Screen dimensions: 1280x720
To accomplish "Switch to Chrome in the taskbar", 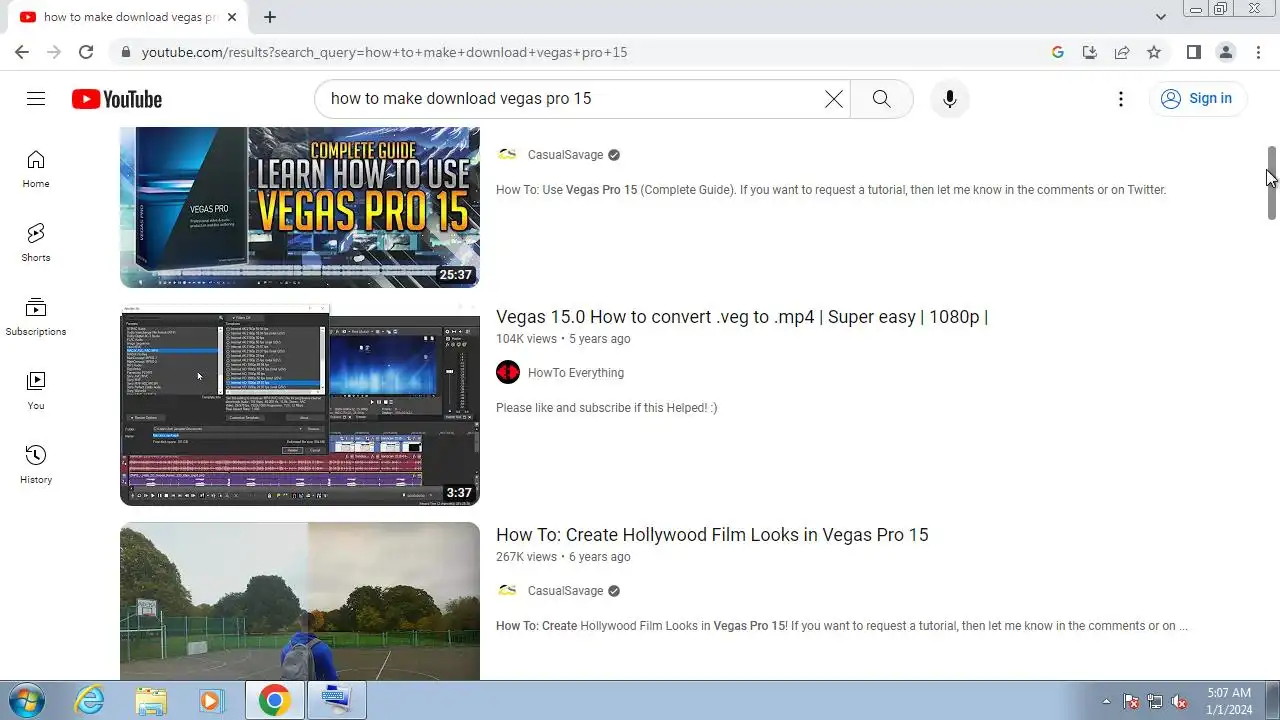I will click(274, 700).
